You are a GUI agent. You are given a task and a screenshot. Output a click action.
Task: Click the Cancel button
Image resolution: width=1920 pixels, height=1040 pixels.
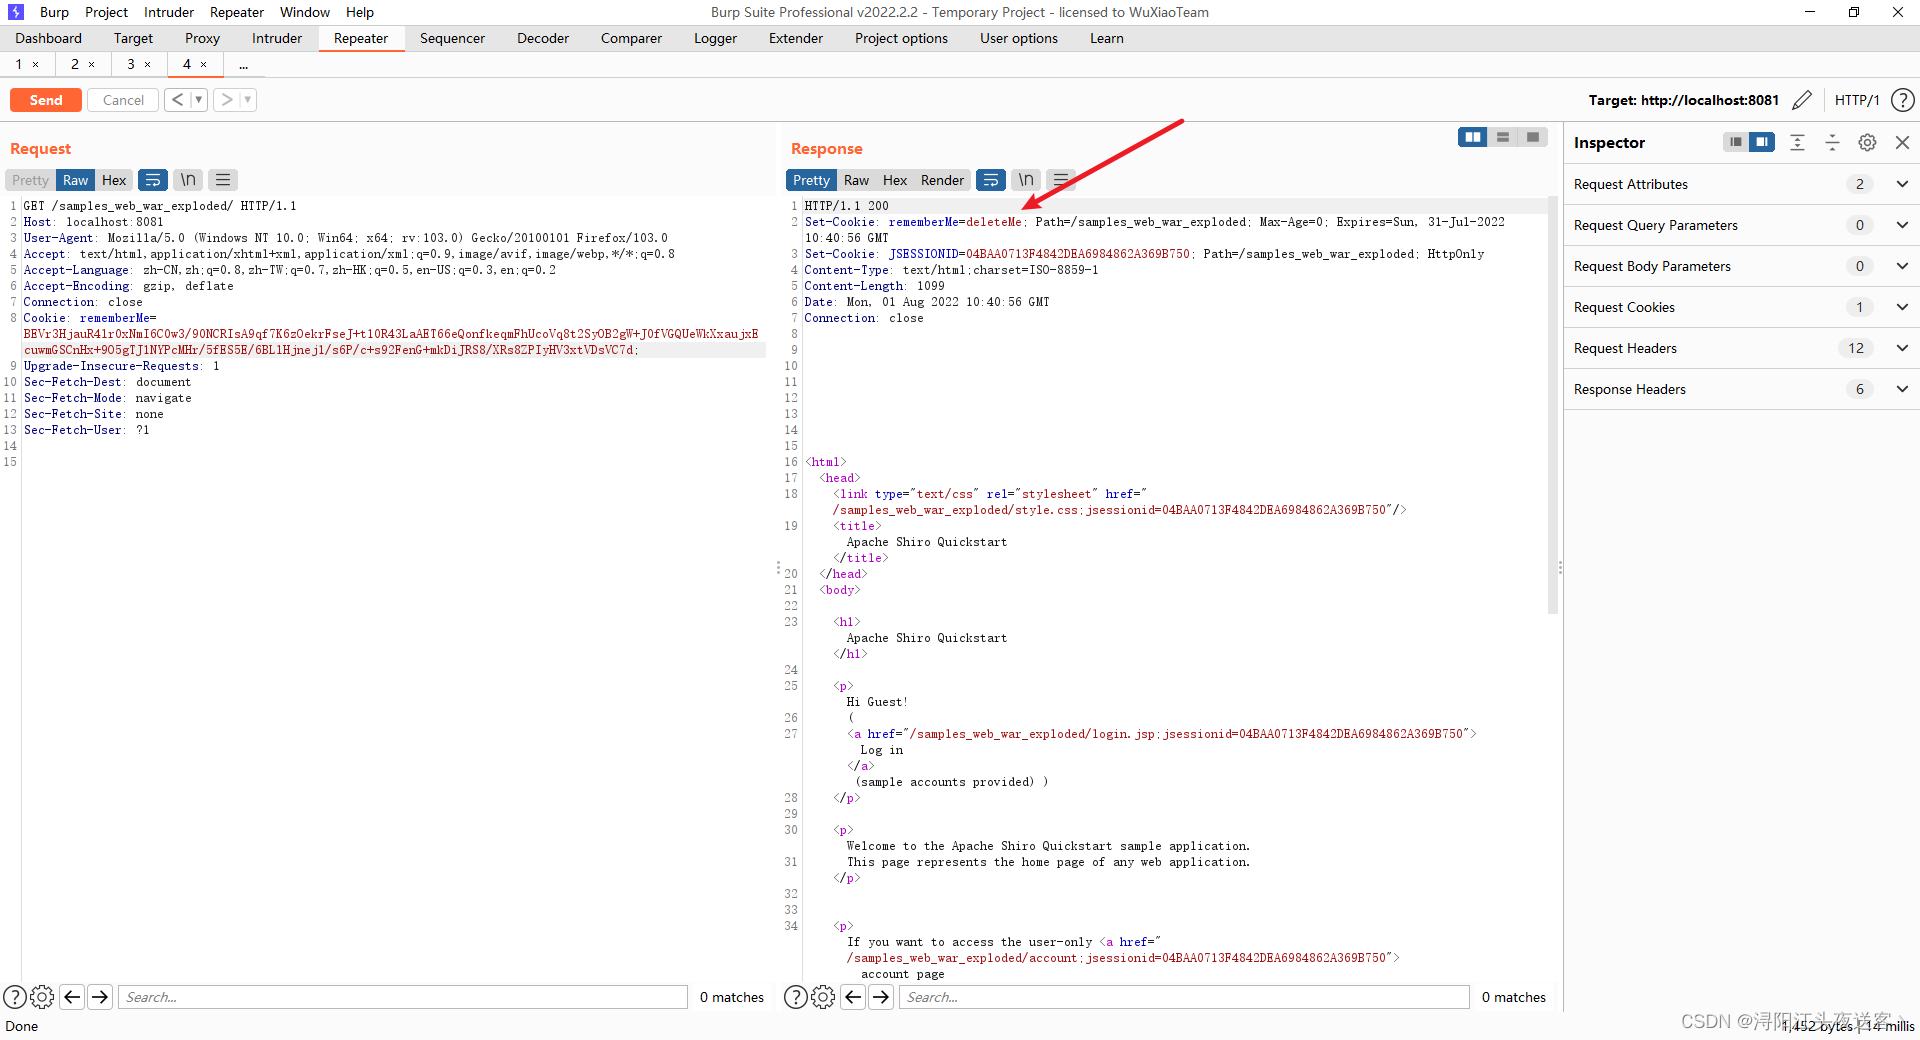coord(123,100)
